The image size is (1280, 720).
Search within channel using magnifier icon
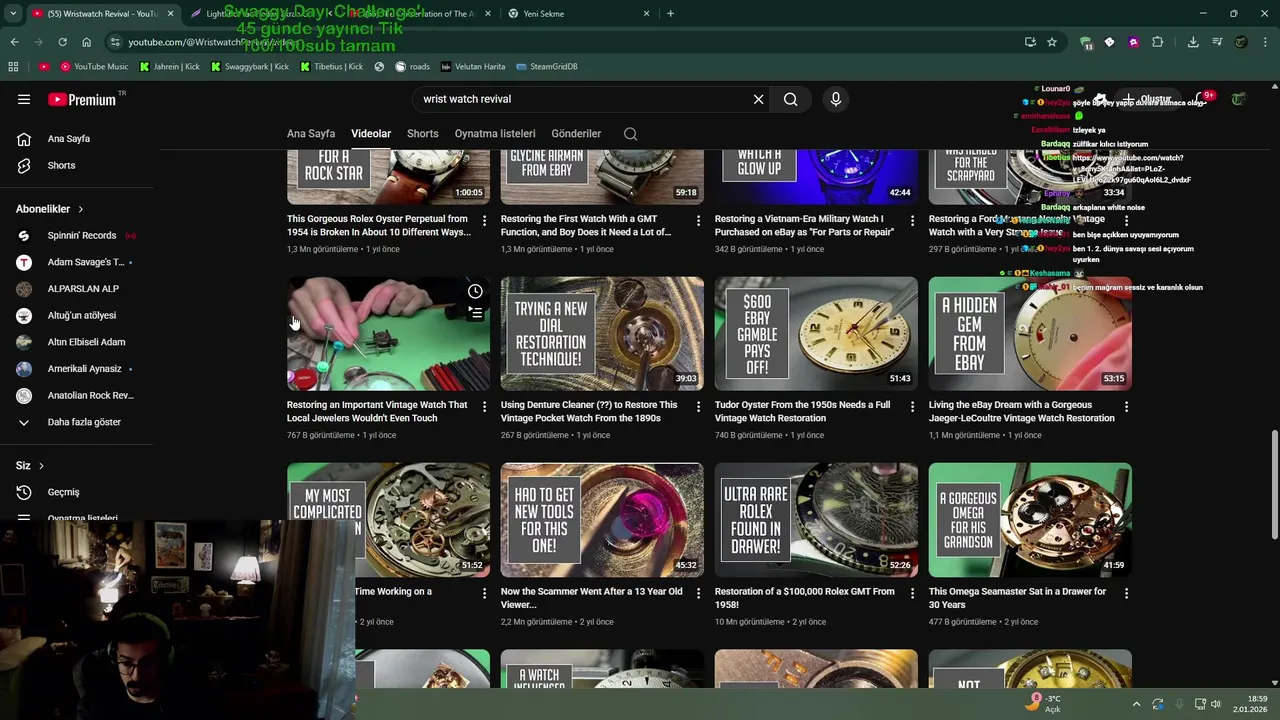(x=630, y=134)
